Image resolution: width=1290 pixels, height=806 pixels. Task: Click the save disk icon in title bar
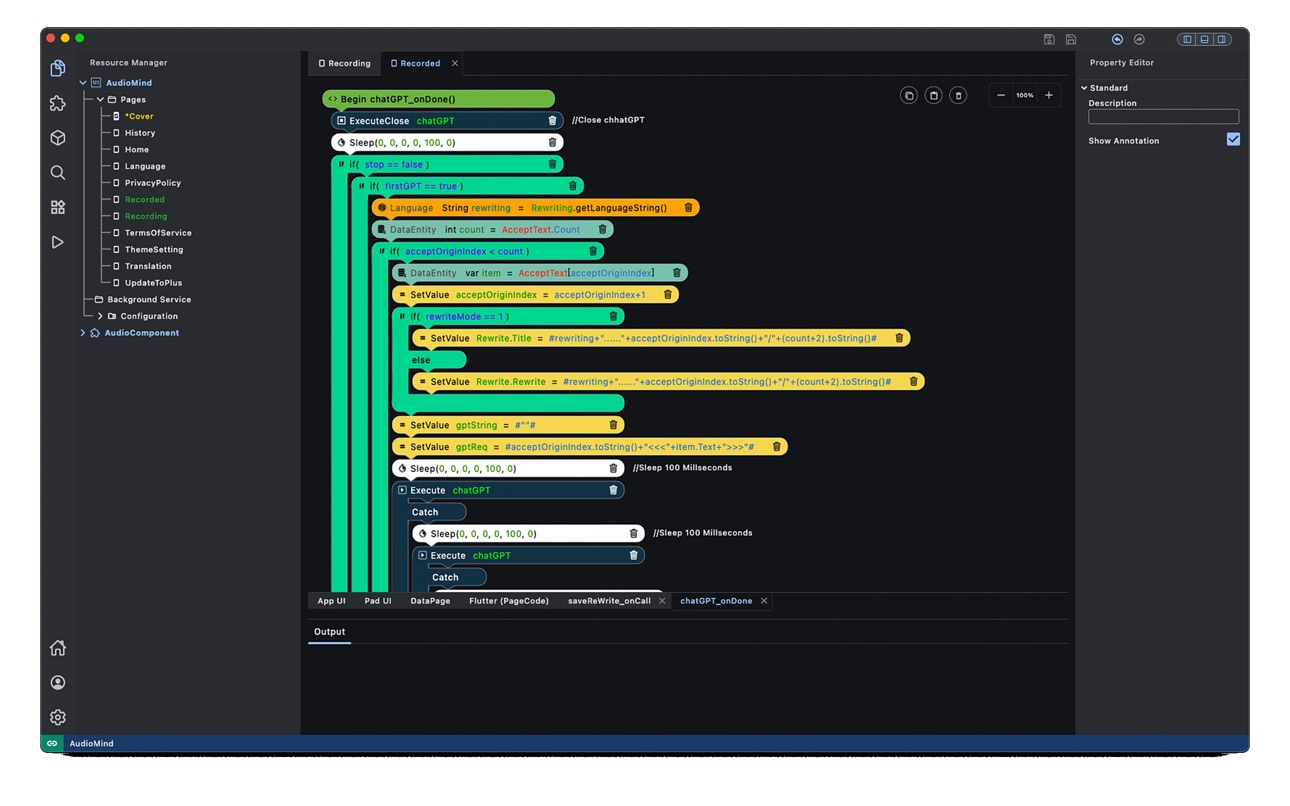click(1071, 39)
